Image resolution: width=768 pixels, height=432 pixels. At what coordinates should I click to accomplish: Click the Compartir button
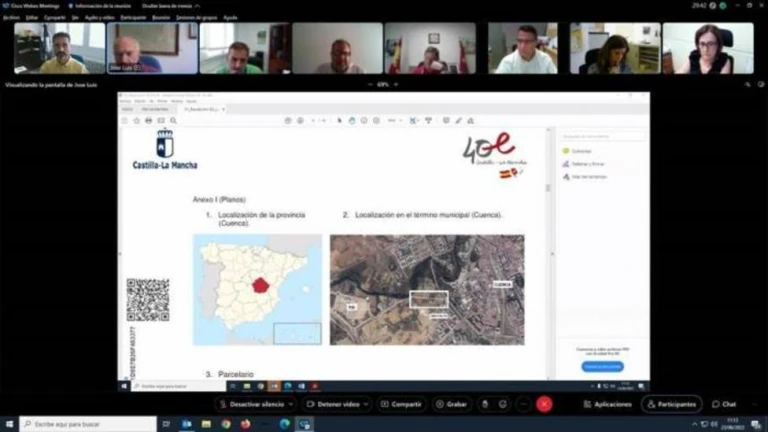click(400, 404)
